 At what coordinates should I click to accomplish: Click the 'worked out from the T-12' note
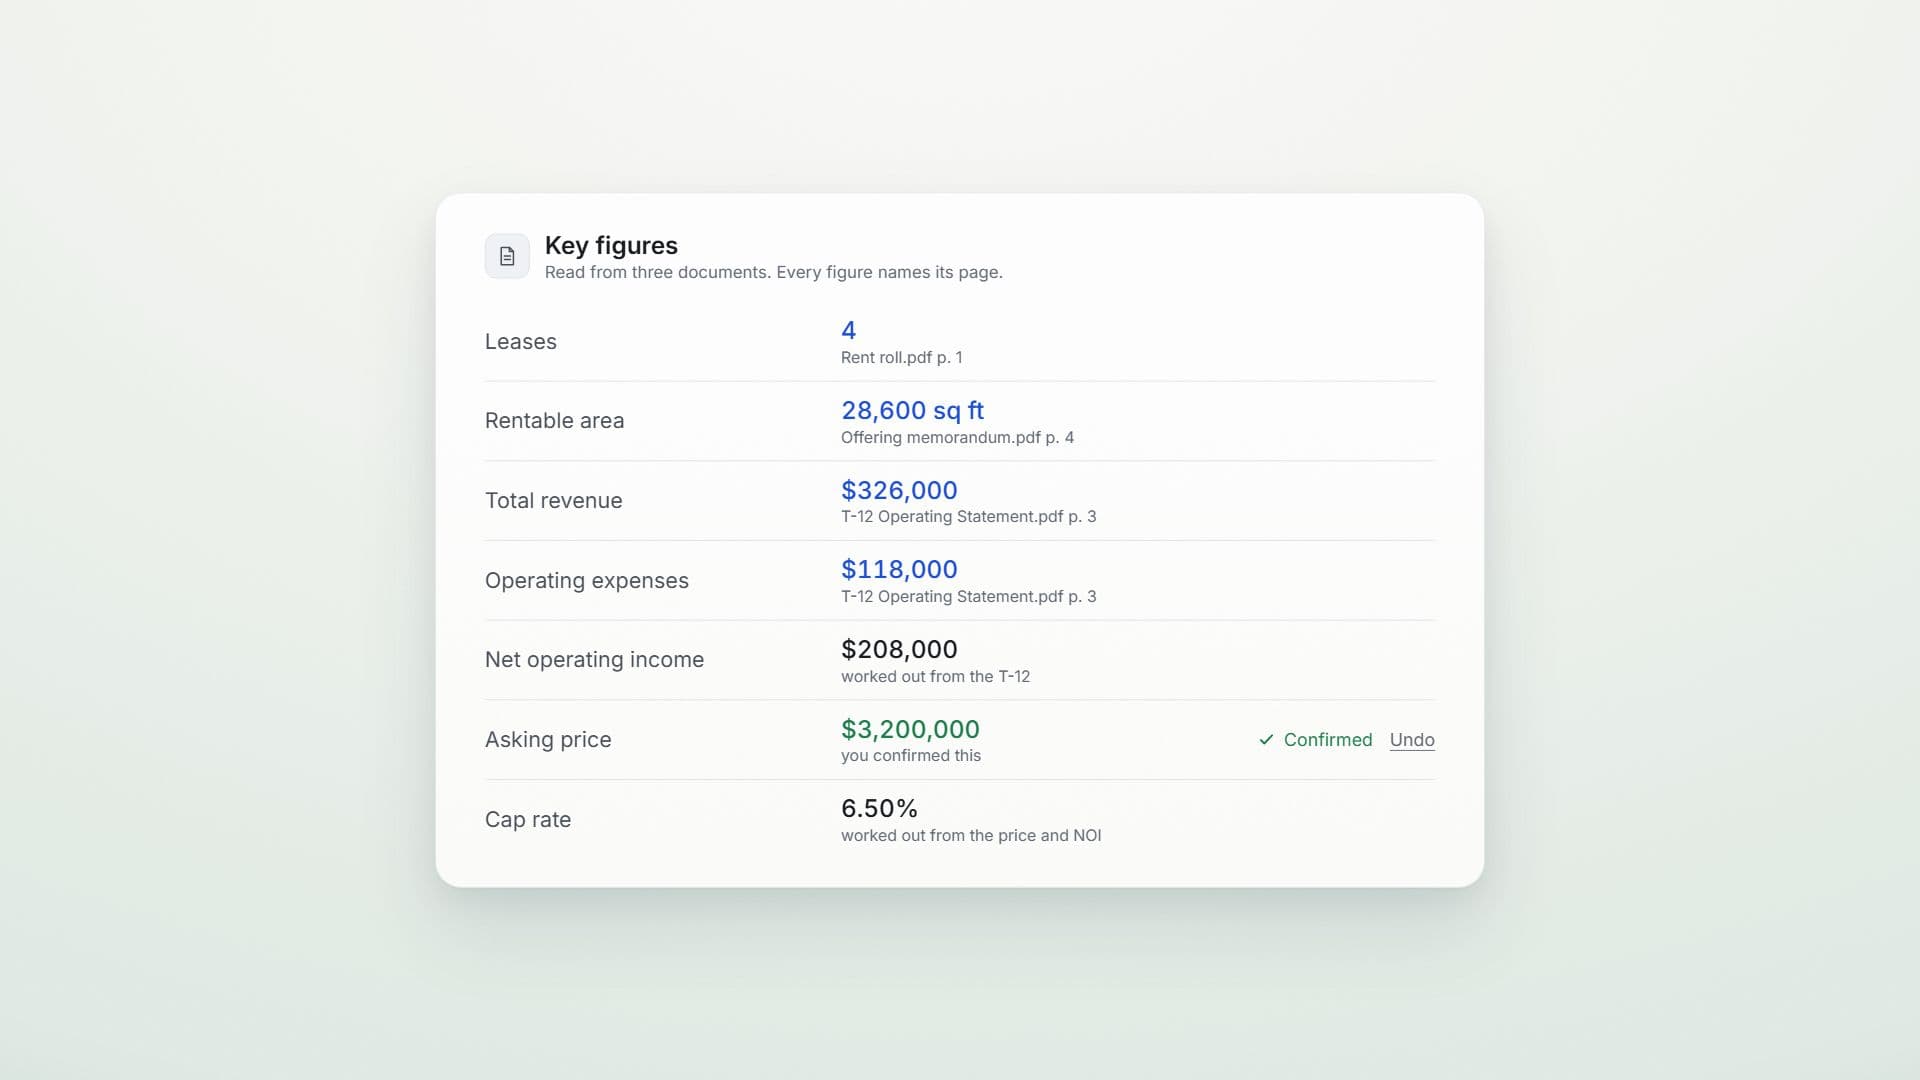(935, 676)
